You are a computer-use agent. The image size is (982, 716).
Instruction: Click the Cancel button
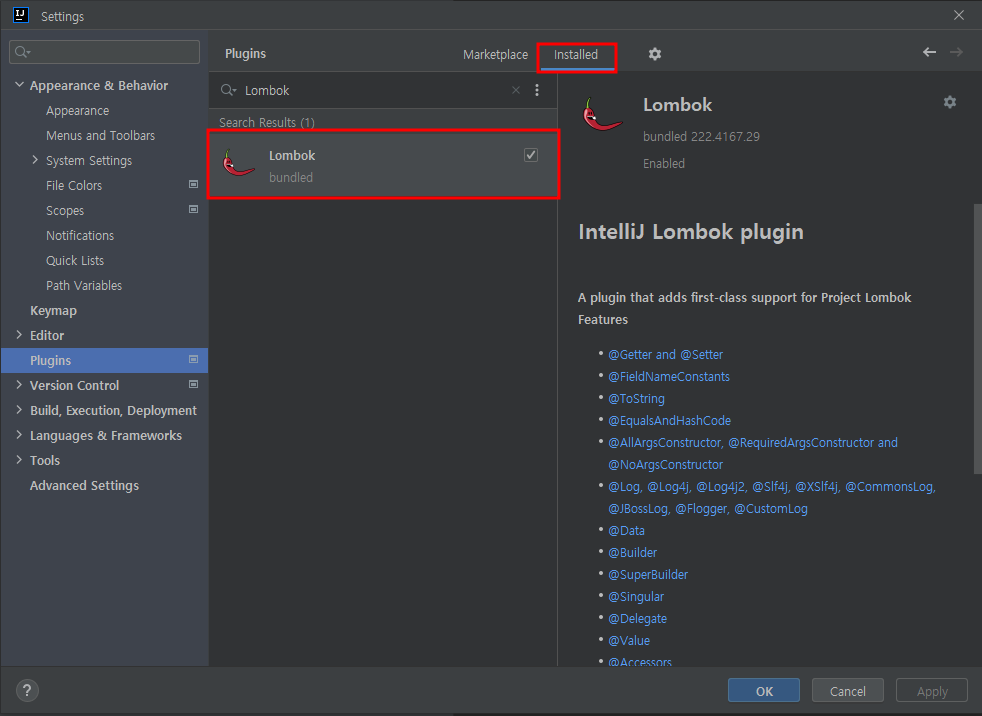tap(847, 691)
